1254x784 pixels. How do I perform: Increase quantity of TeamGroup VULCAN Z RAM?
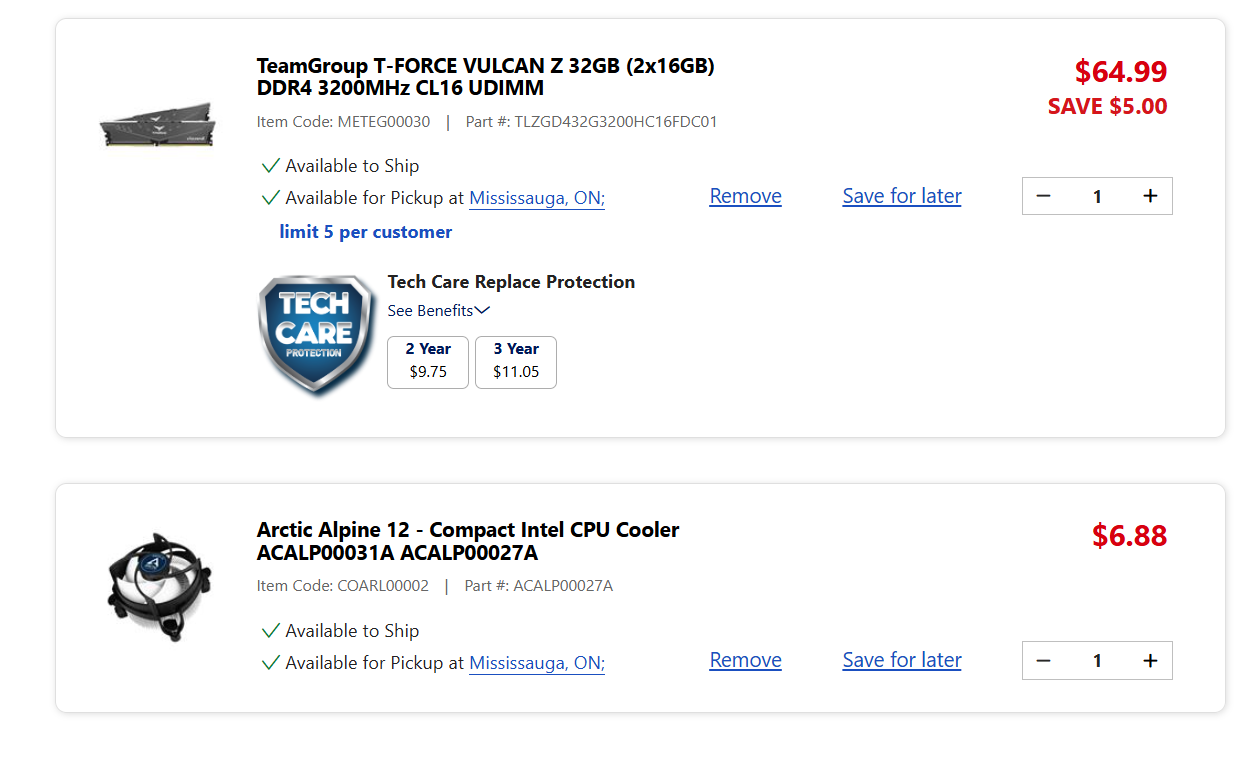tap(1150, 196)
